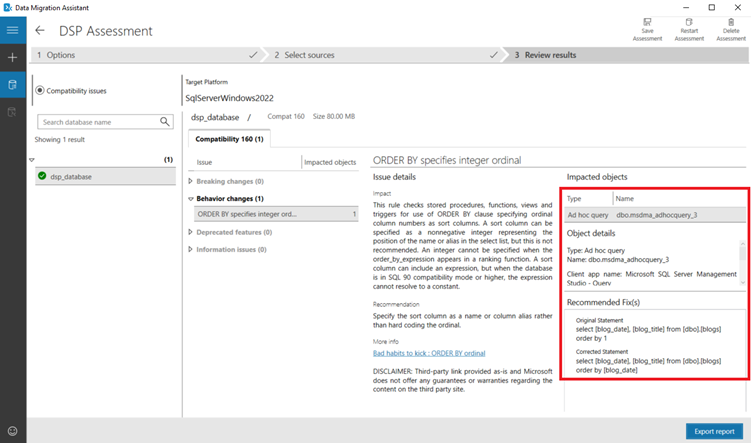Select Compatibility issues radio button

[x=40, y=91]
